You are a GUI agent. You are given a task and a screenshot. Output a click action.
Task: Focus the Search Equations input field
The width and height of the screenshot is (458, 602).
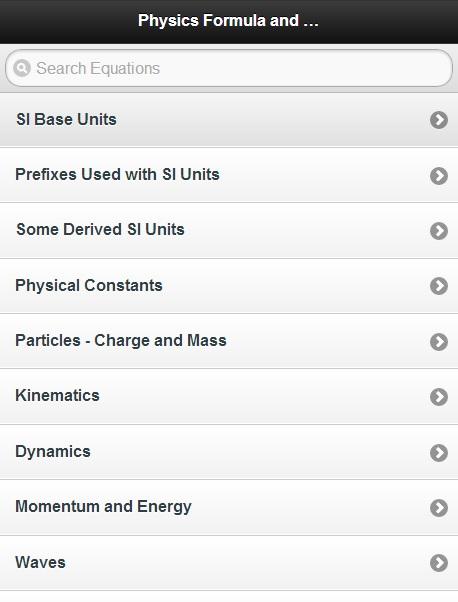[229, 68]
